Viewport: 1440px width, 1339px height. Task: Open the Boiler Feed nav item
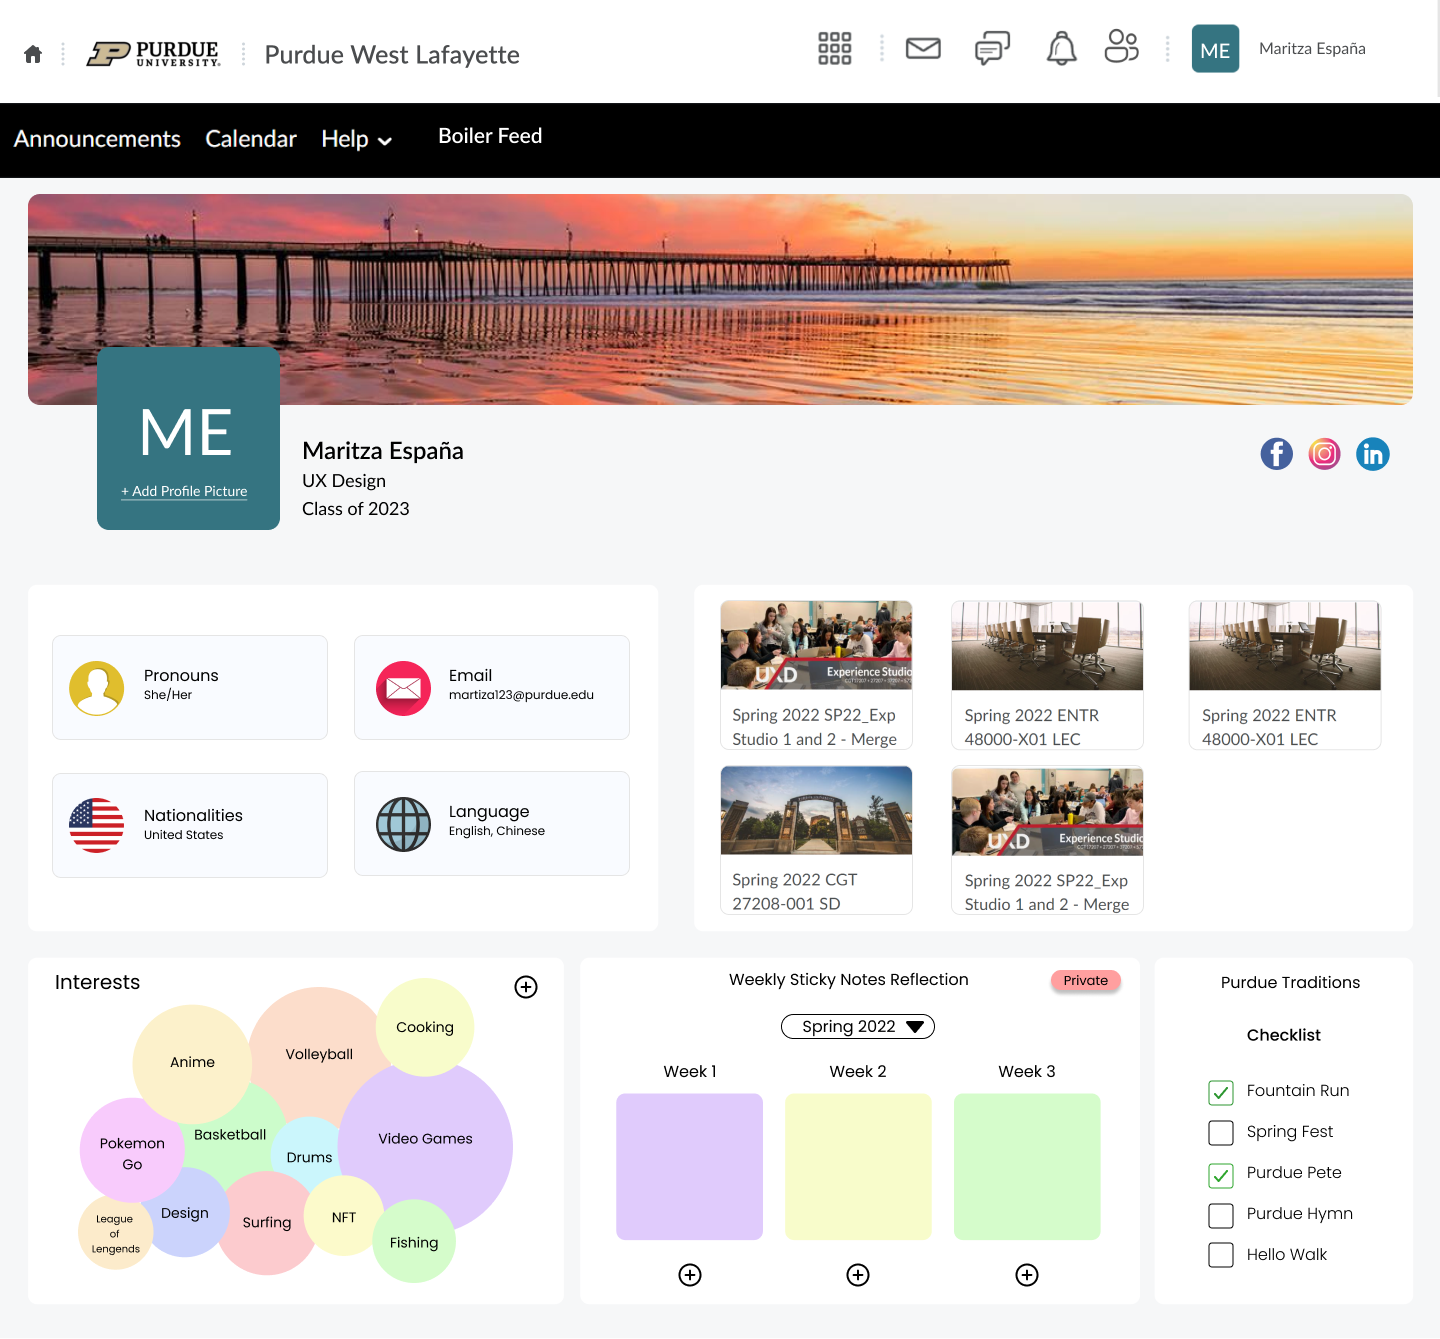(x=490, y=136)
